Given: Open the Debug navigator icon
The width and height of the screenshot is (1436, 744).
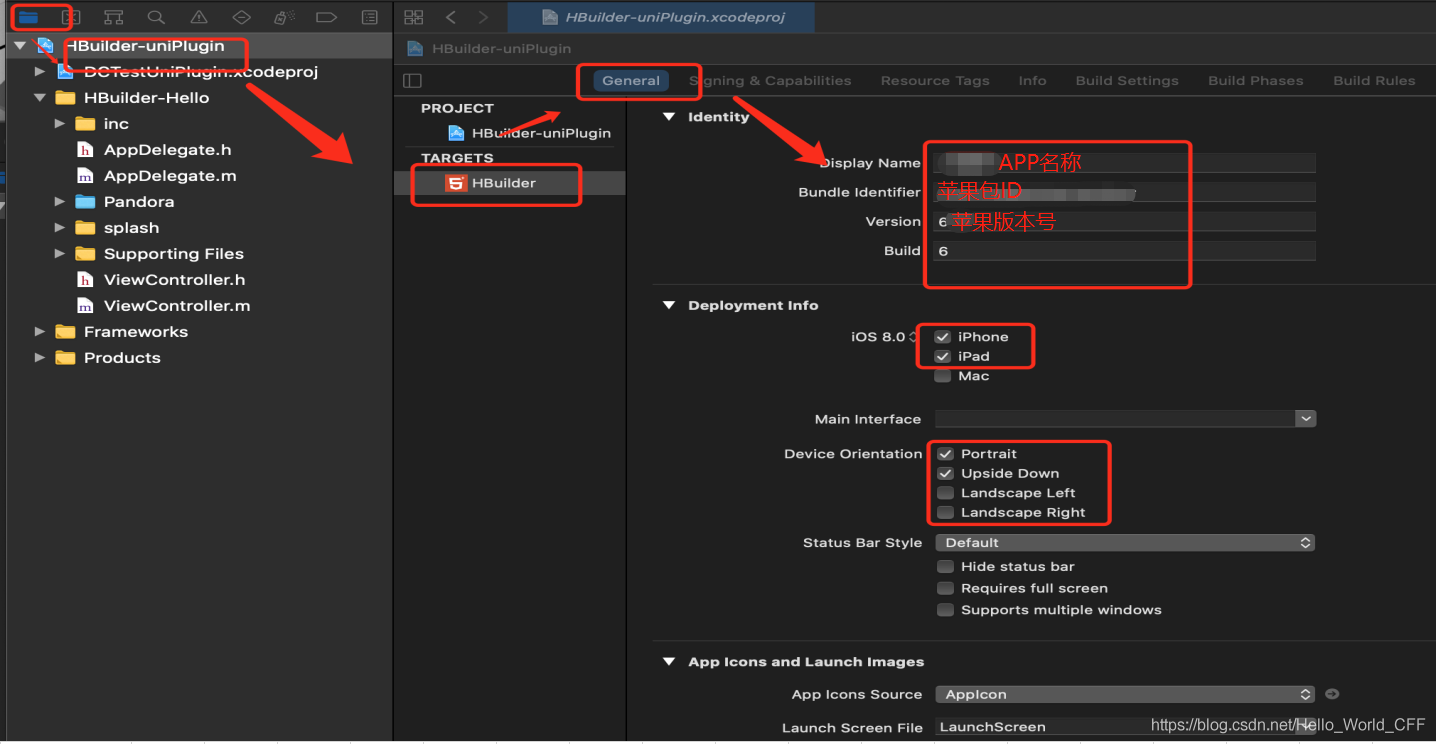Looking at the screenshot, I should (x=284, y=17).
